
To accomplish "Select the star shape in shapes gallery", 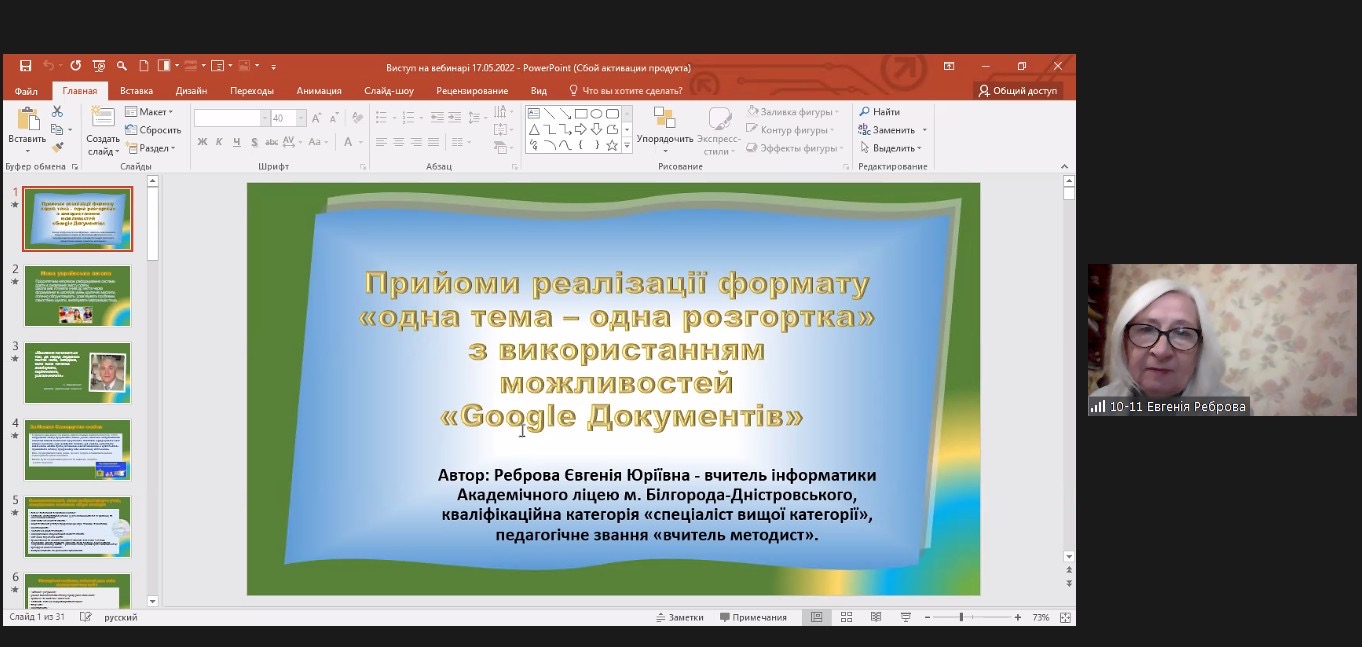I will [612, 145].
